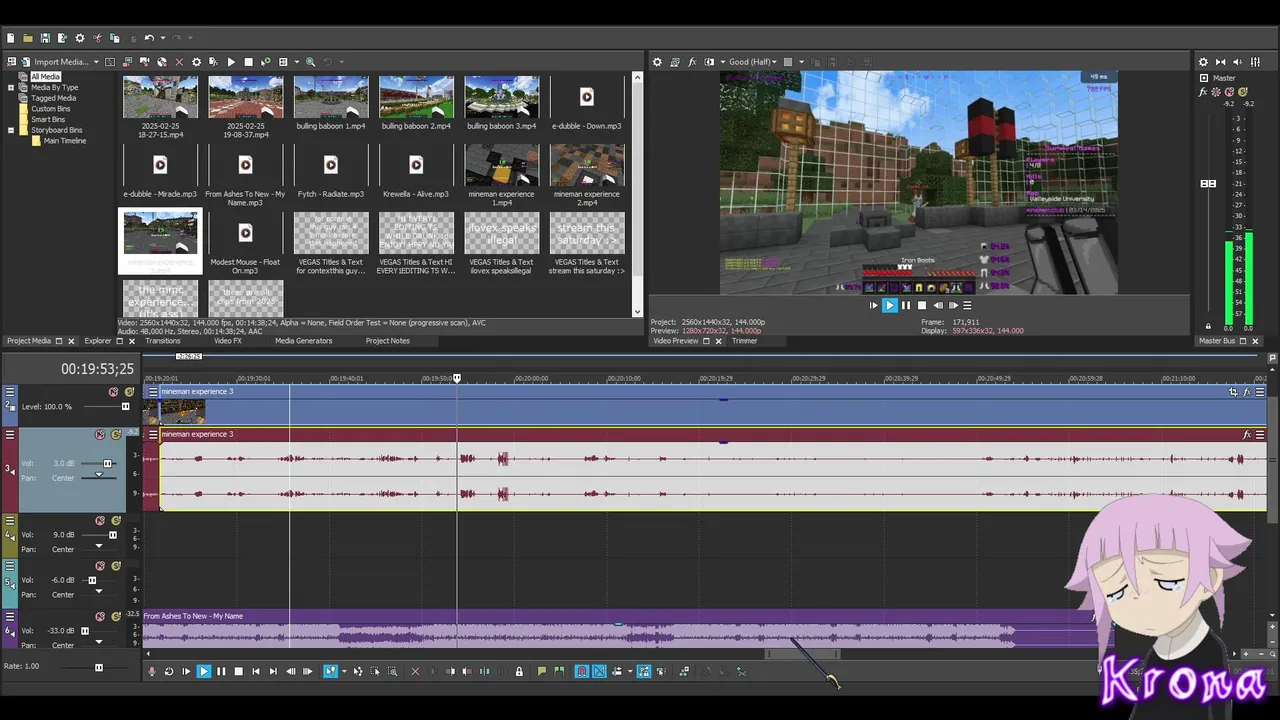Click Event FX icon on mineman experience 3 video event
Image resolution: width=1280 pixels, height=720 pixels.
coord(1246,392)
